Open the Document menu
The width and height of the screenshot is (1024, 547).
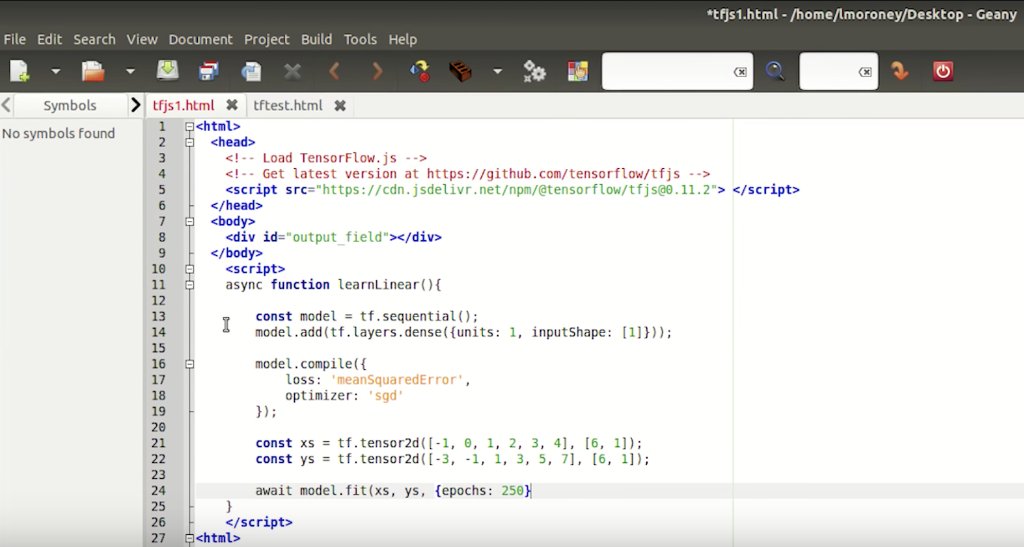(x=200, y=39)
